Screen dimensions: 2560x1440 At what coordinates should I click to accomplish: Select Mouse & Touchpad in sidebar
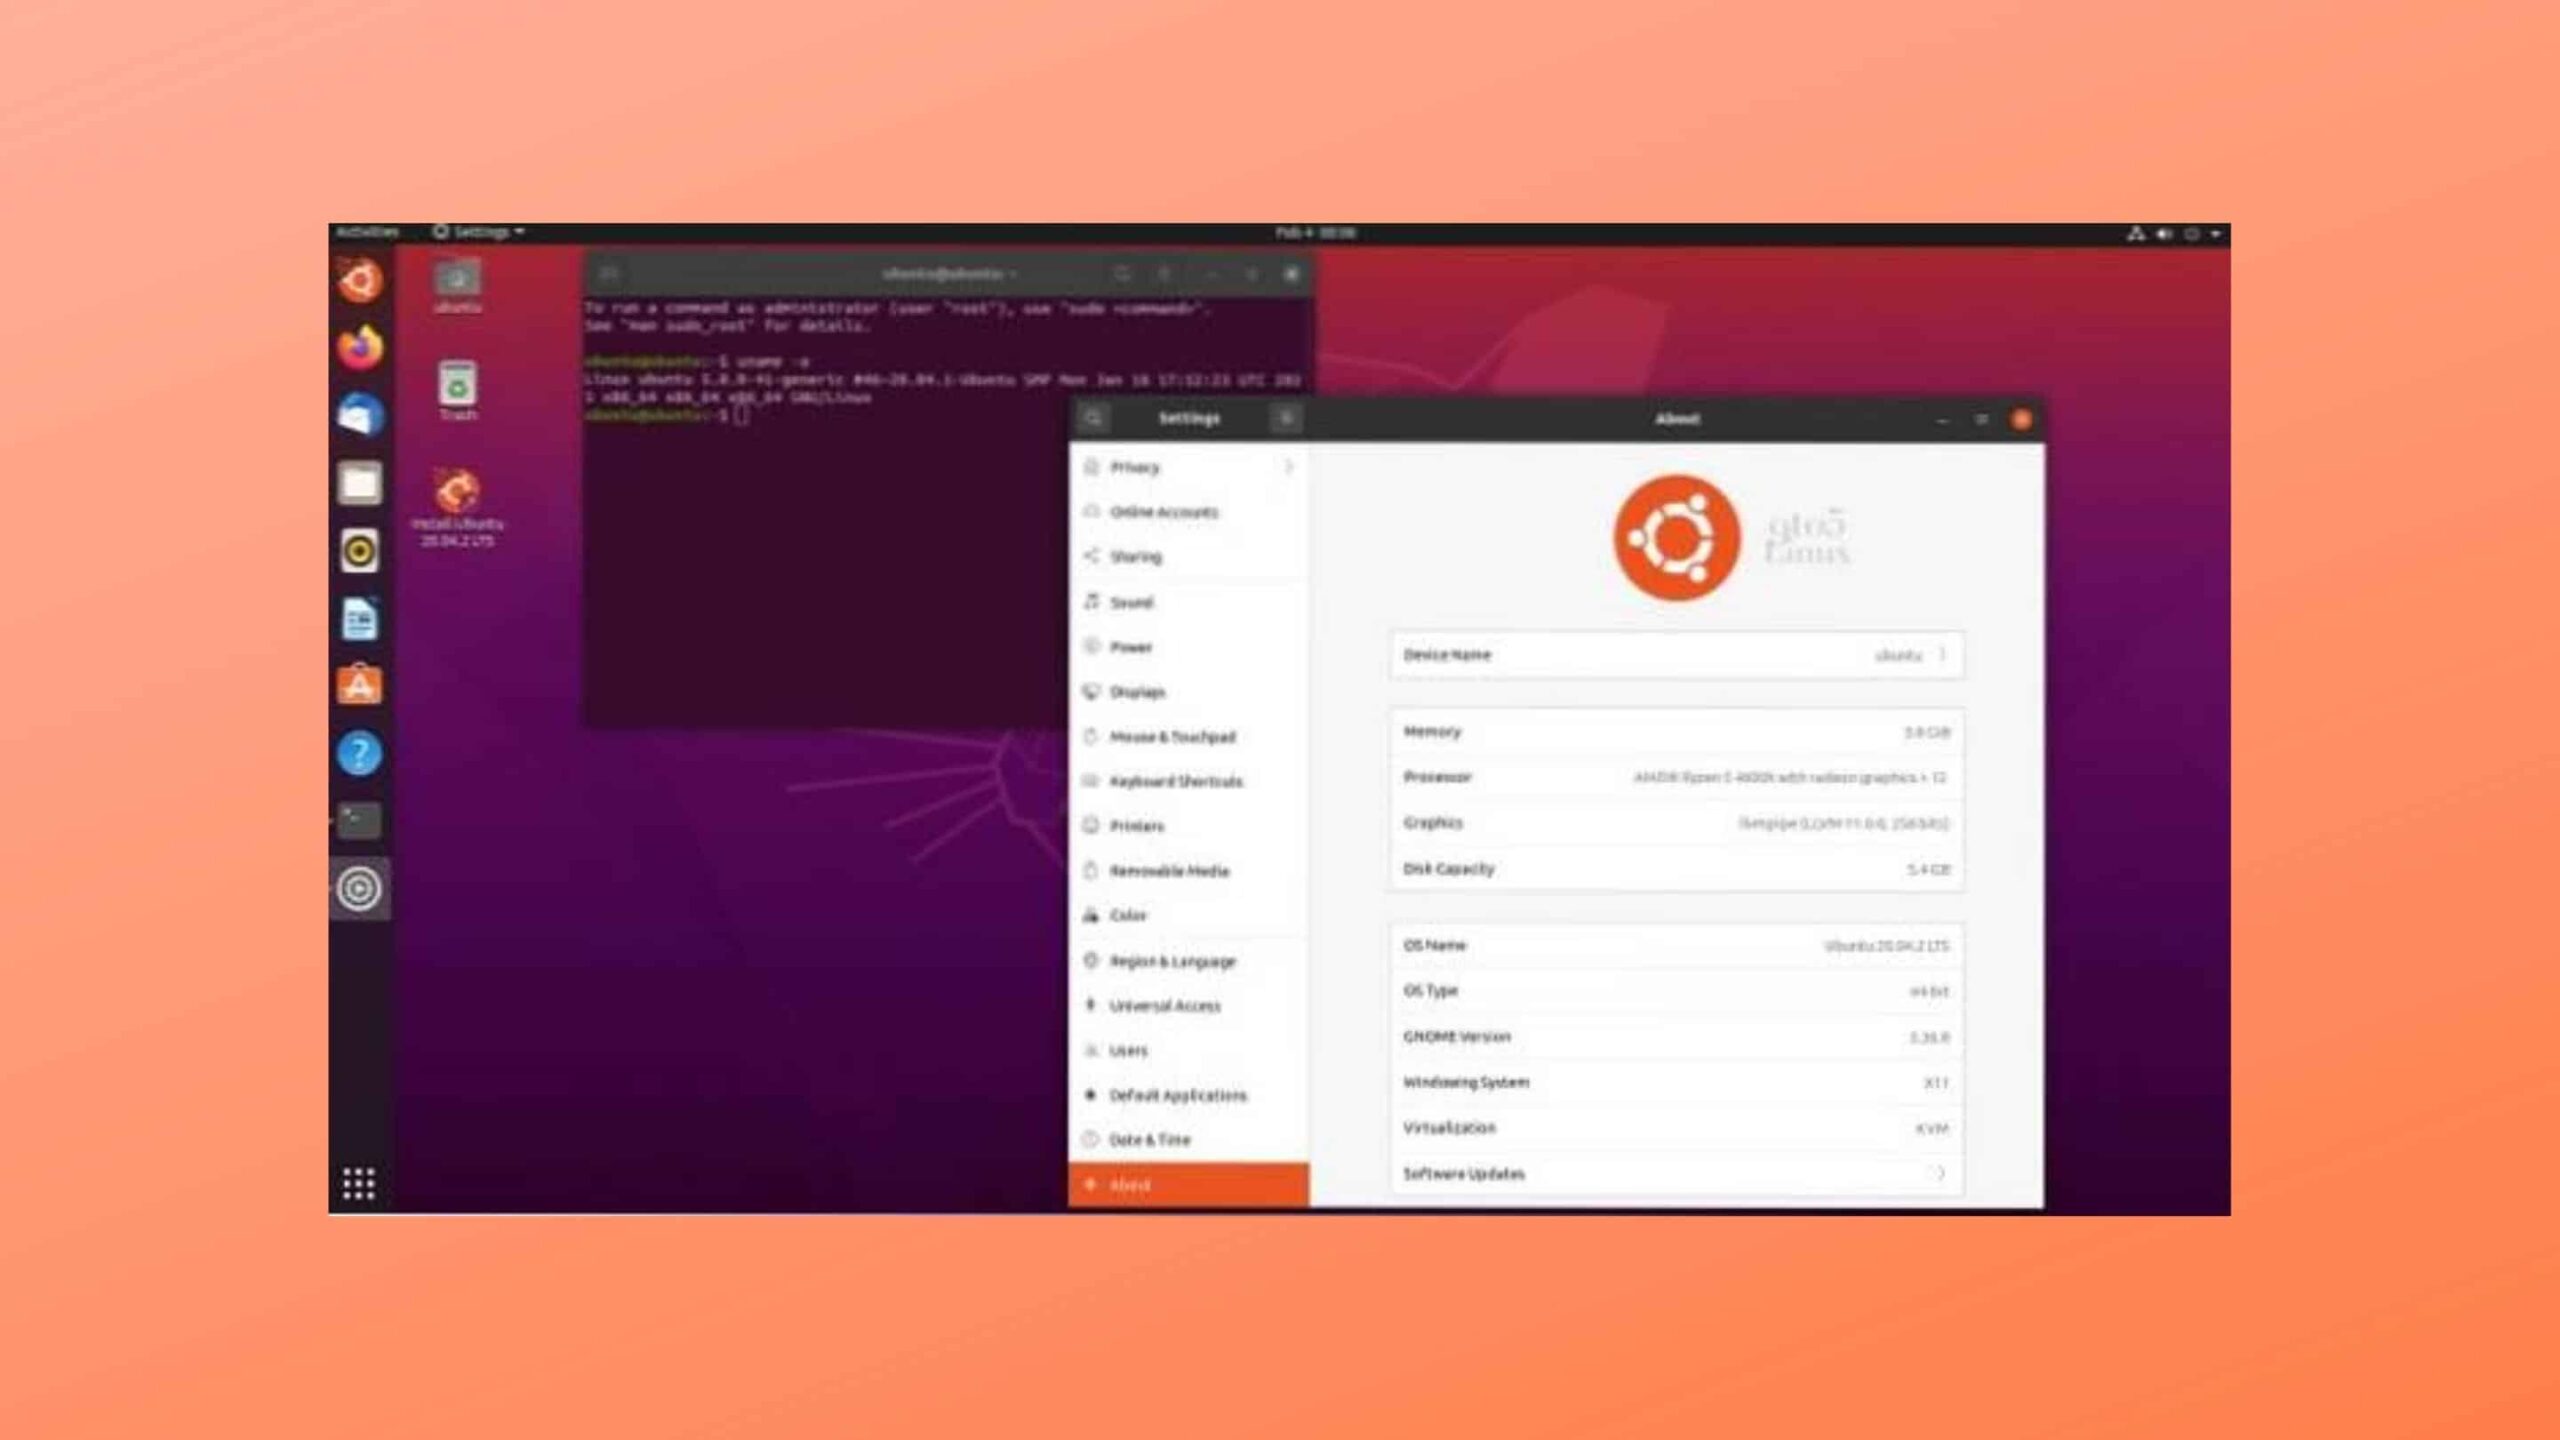pyautogui.click(x=1189, y=737)
